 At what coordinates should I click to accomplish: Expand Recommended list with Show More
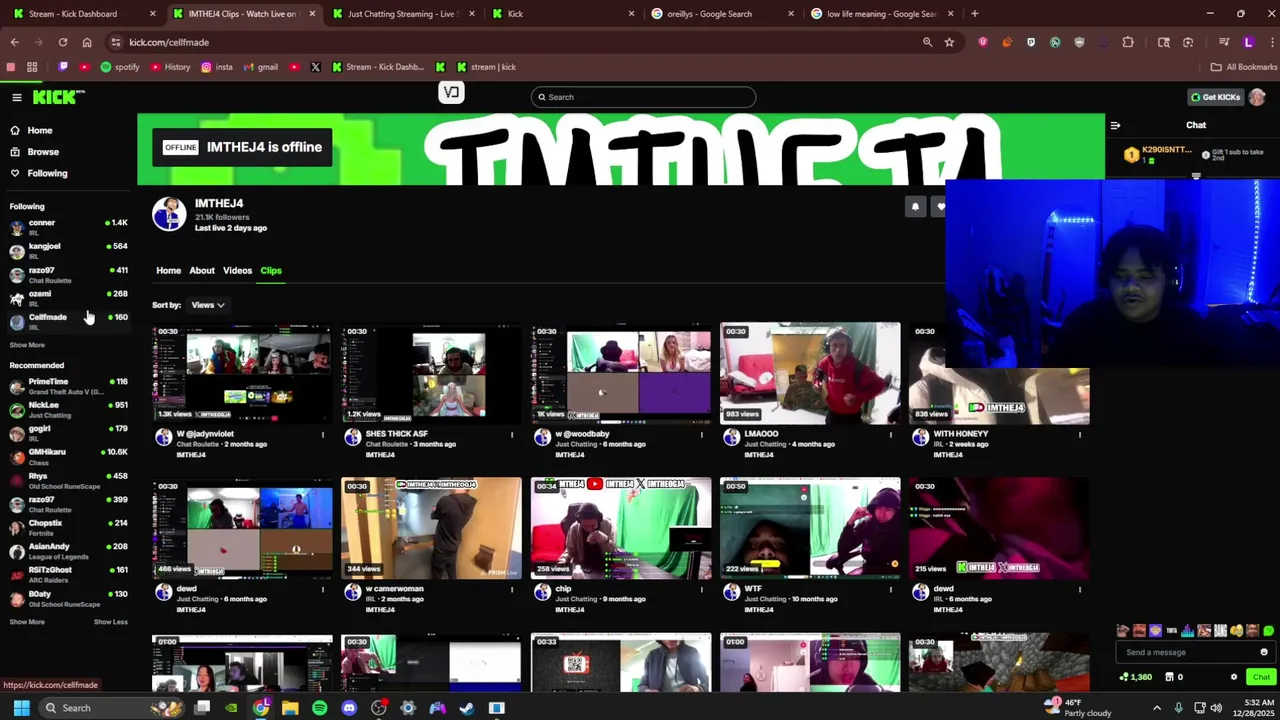pos(27,622)
